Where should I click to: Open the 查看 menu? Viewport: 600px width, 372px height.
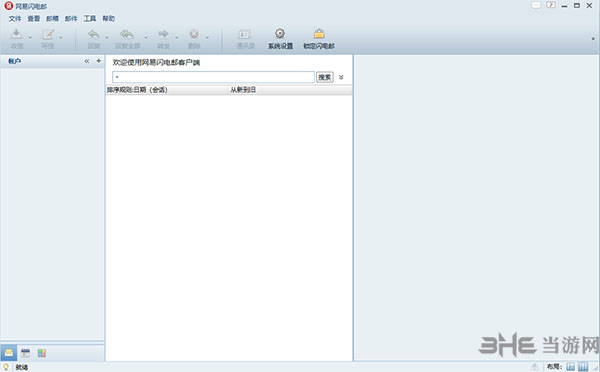click(x=34, y=18)
